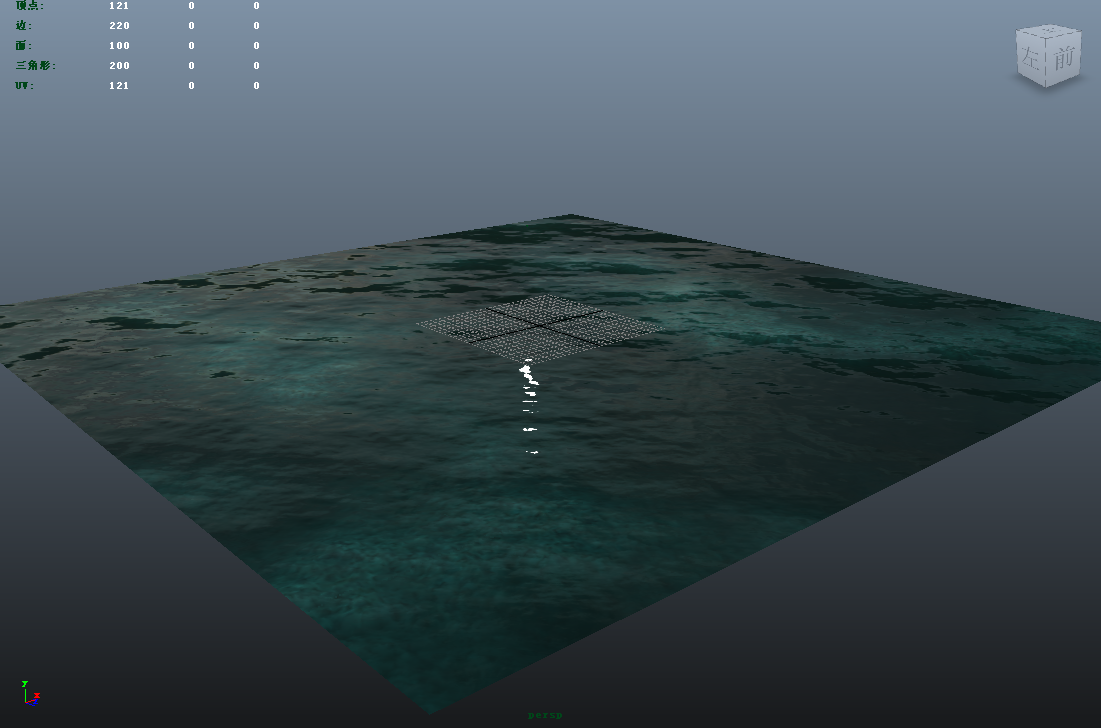Click the green Y axis arrow of the gizmo
The image size is (1101, 728).
pyautogui.click(x=24, y=683)
